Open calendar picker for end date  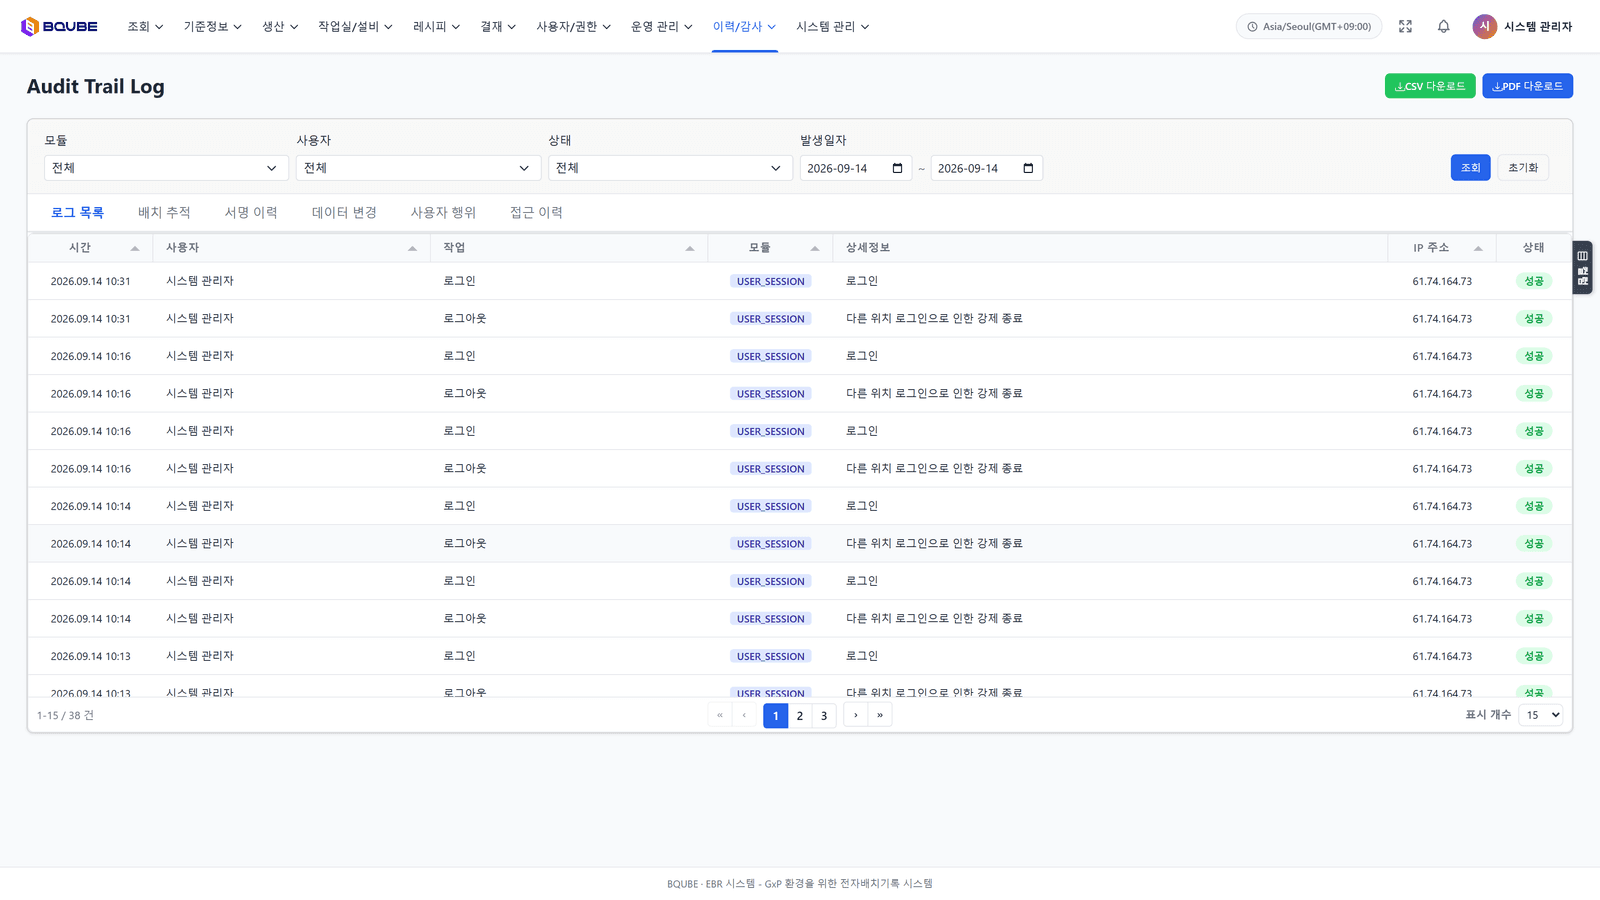1028,168
